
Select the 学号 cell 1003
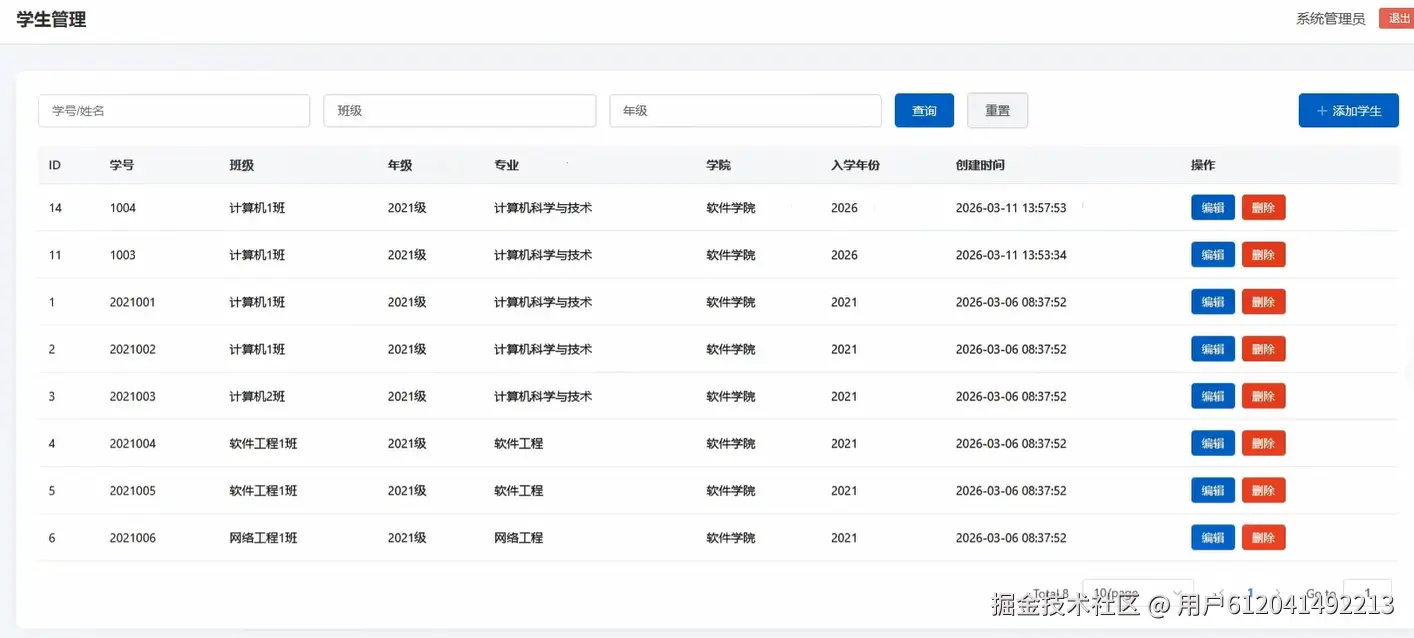(123, 255)
